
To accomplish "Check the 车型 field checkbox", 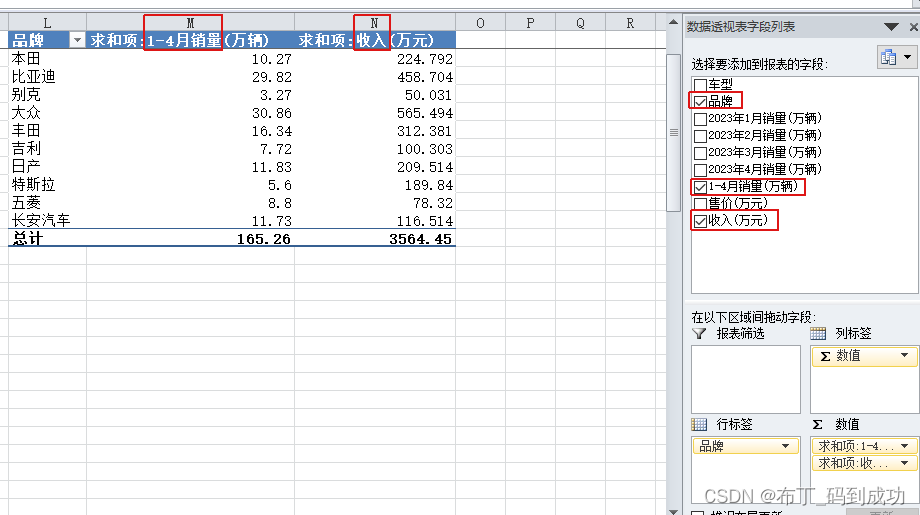I will click(700, 85).
